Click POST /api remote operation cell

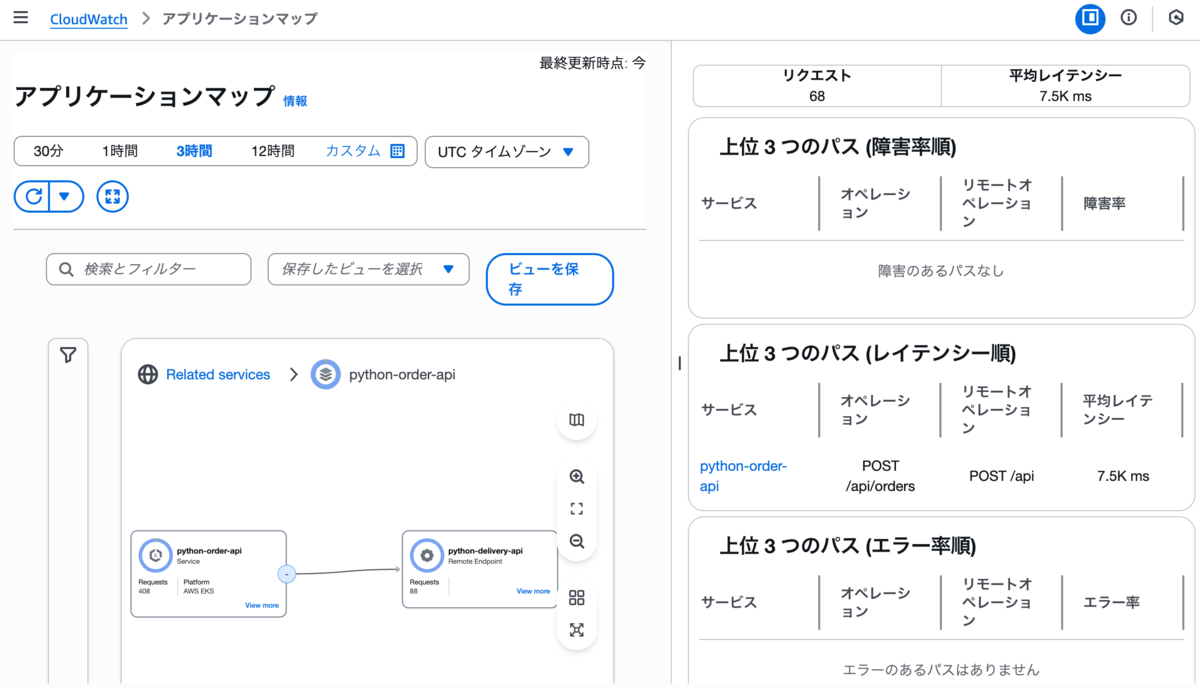[x=1001, y=476]
